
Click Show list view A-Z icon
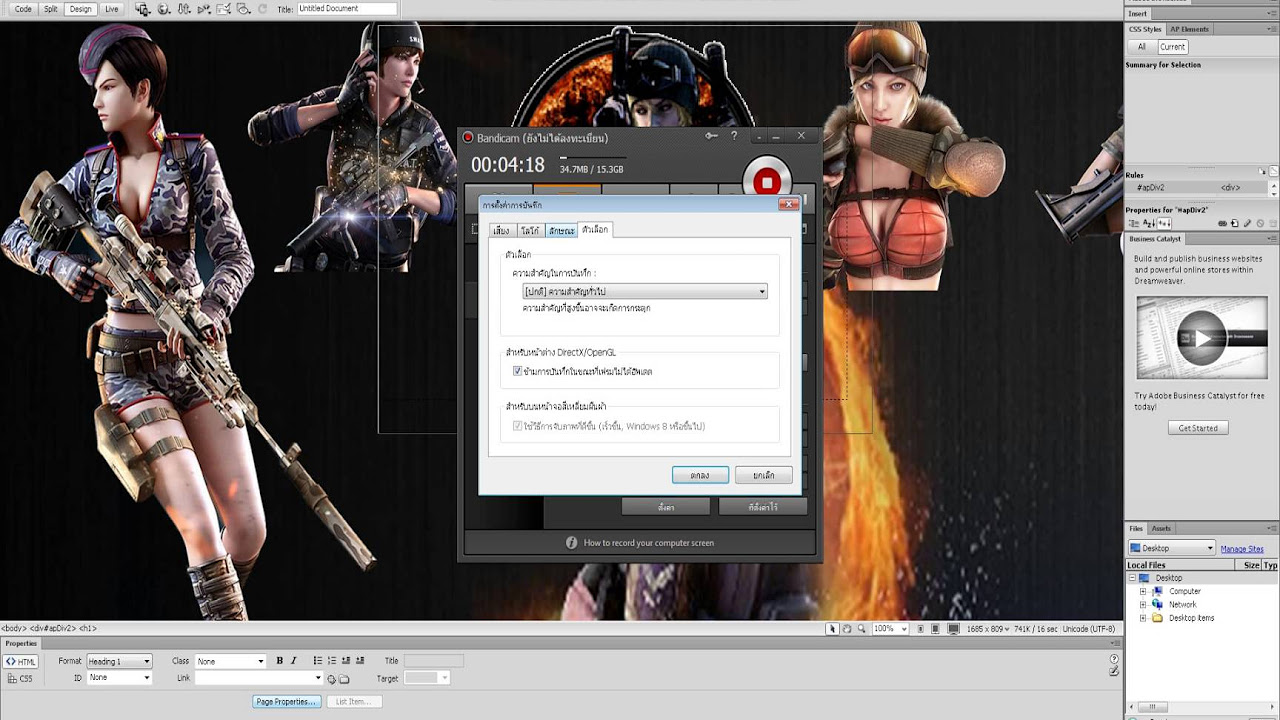pyautogui.click(x=1149, y=223)
